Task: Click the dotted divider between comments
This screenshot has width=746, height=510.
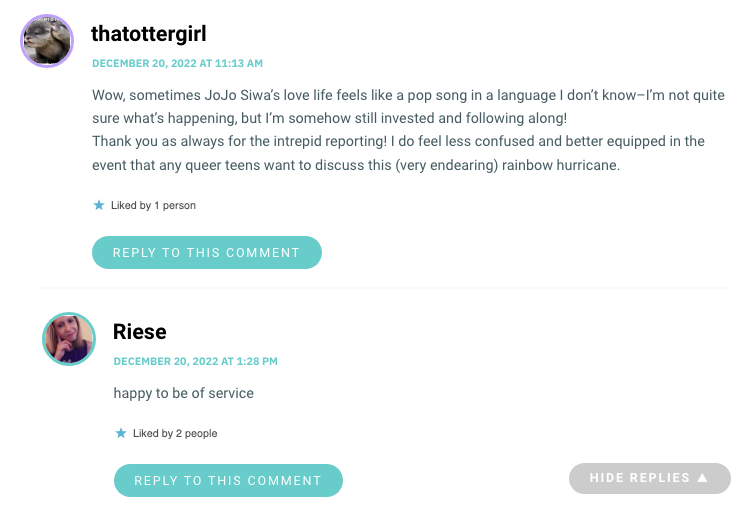Action: coord(384,288)
